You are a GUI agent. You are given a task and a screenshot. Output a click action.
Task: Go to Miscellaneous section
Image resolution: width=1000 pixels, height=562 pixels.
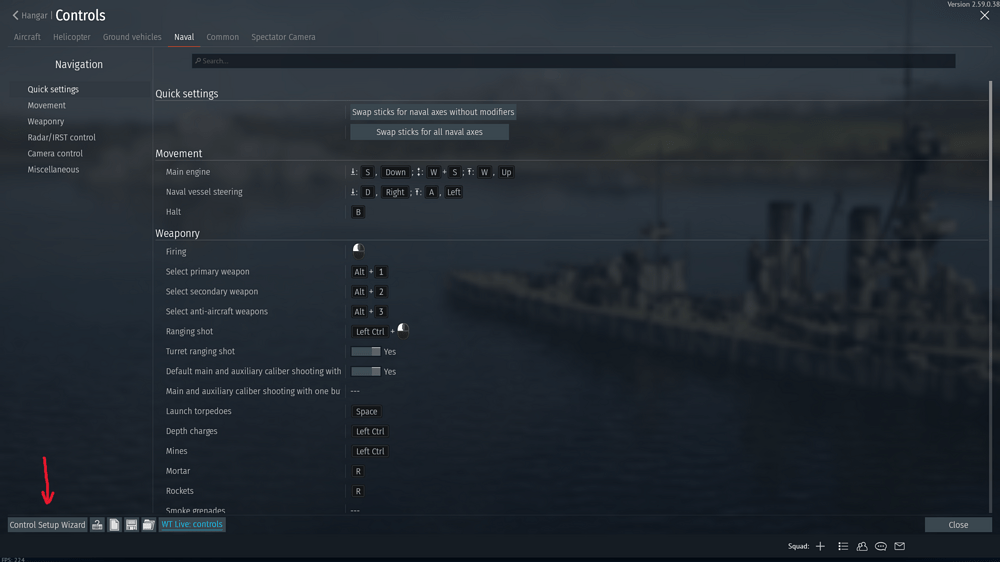(54, 169)
